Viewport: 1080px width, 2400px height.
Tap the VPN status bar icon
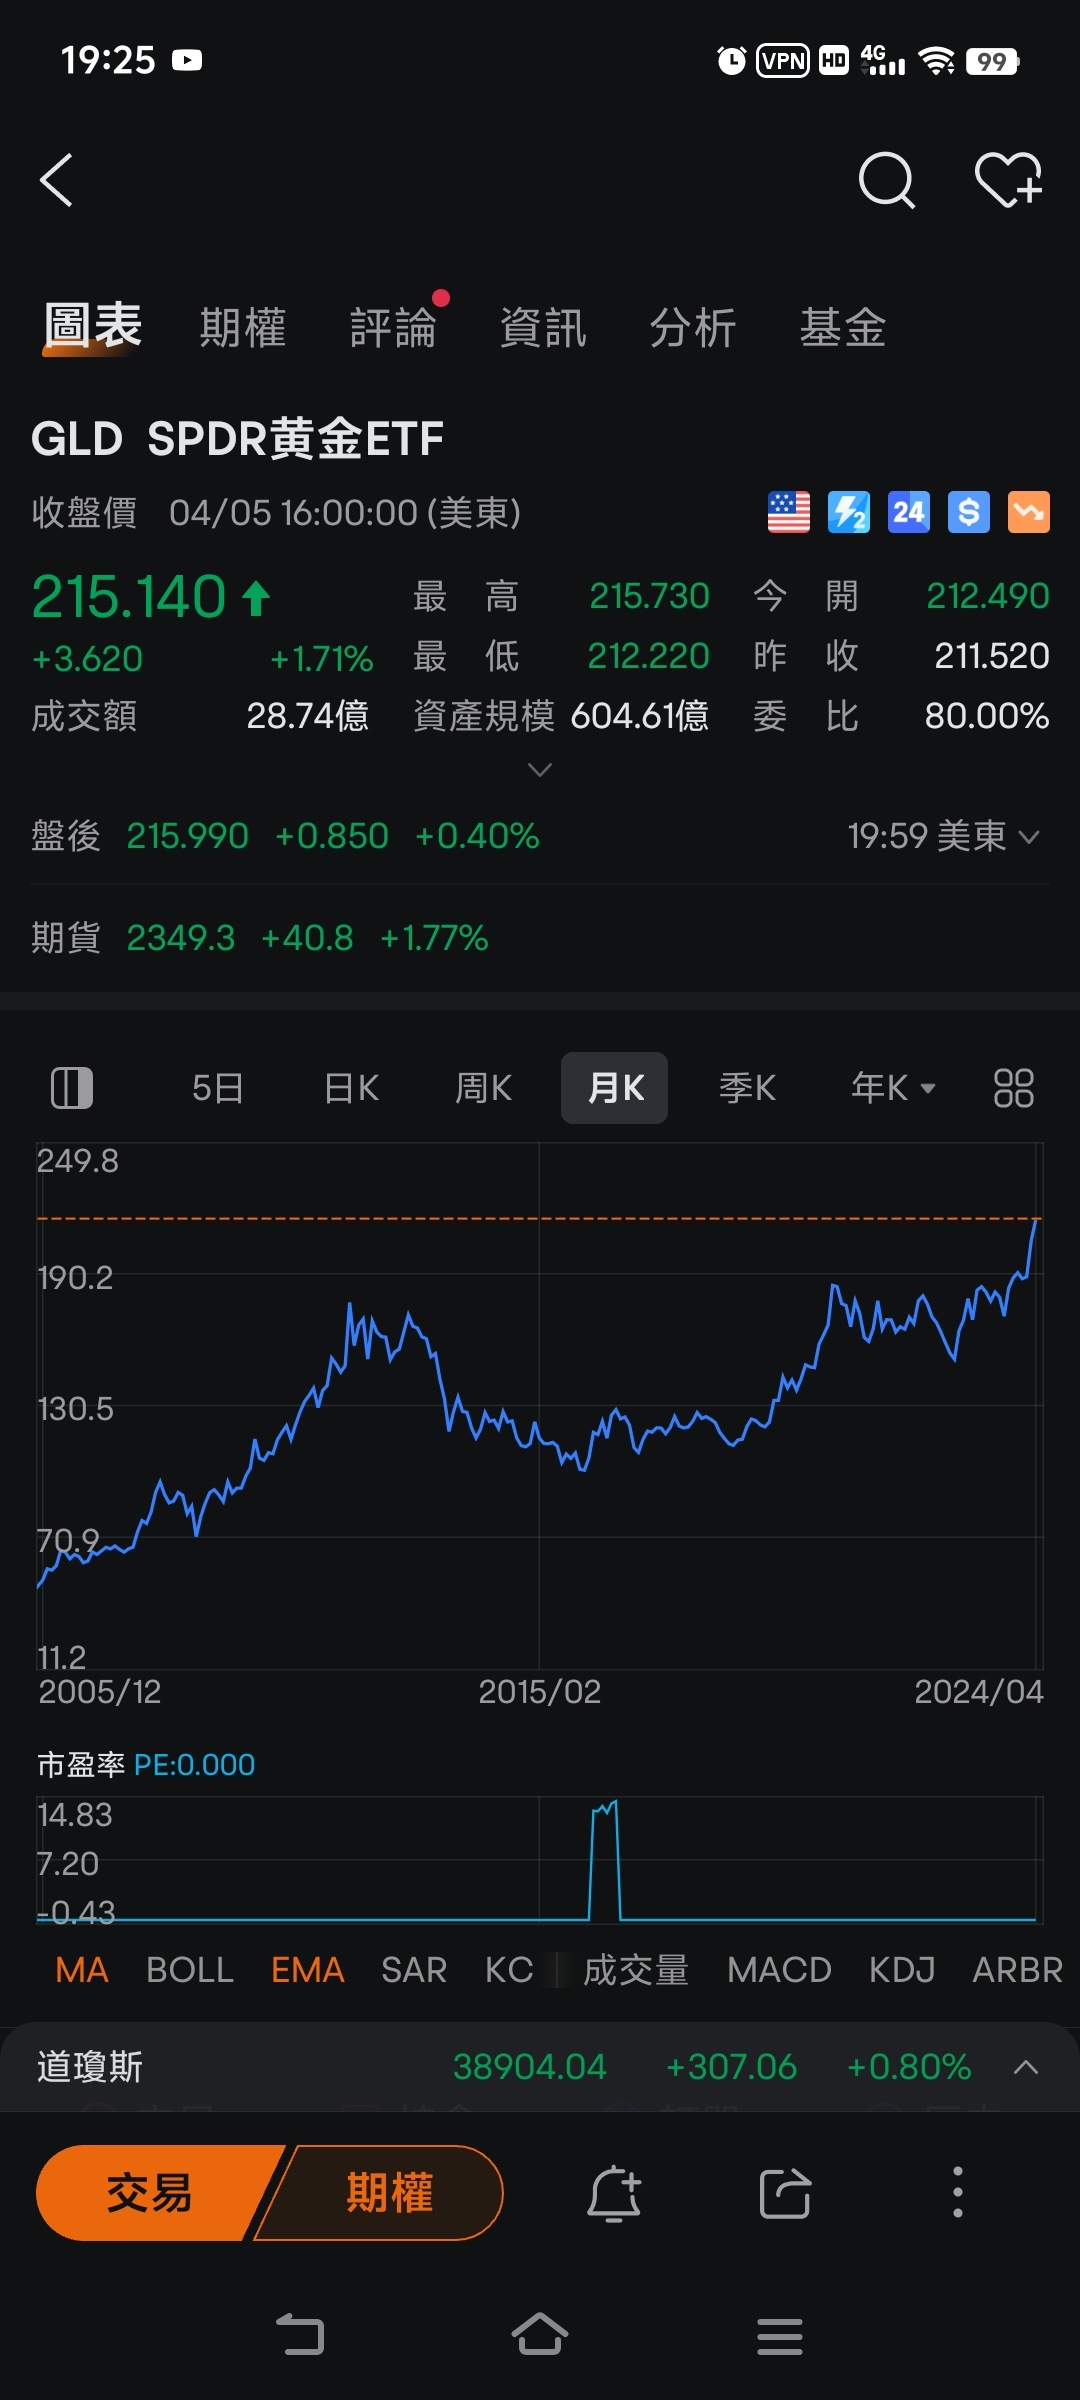tap(783, 61)
